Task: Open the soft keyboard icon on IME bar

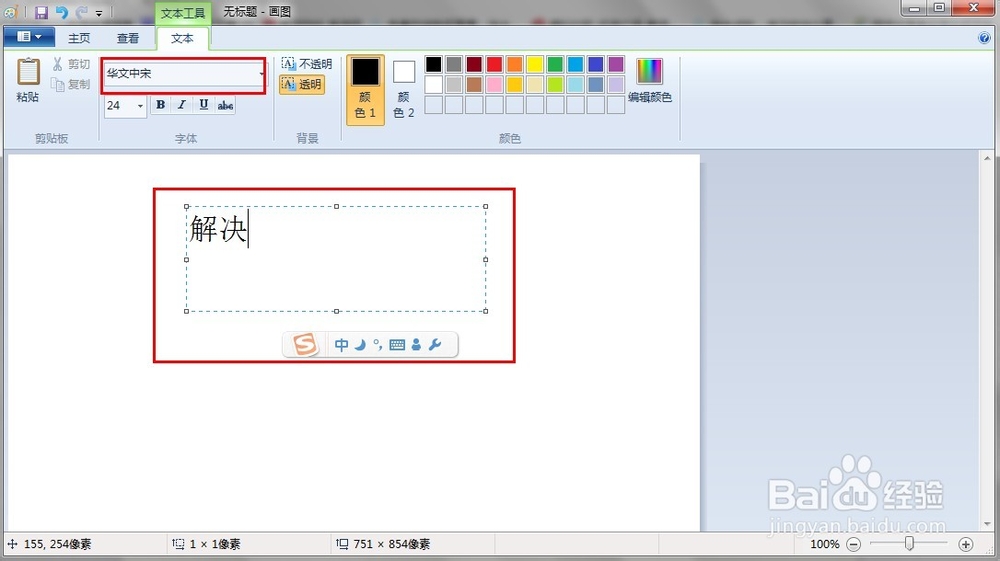Action: [397, 345]
